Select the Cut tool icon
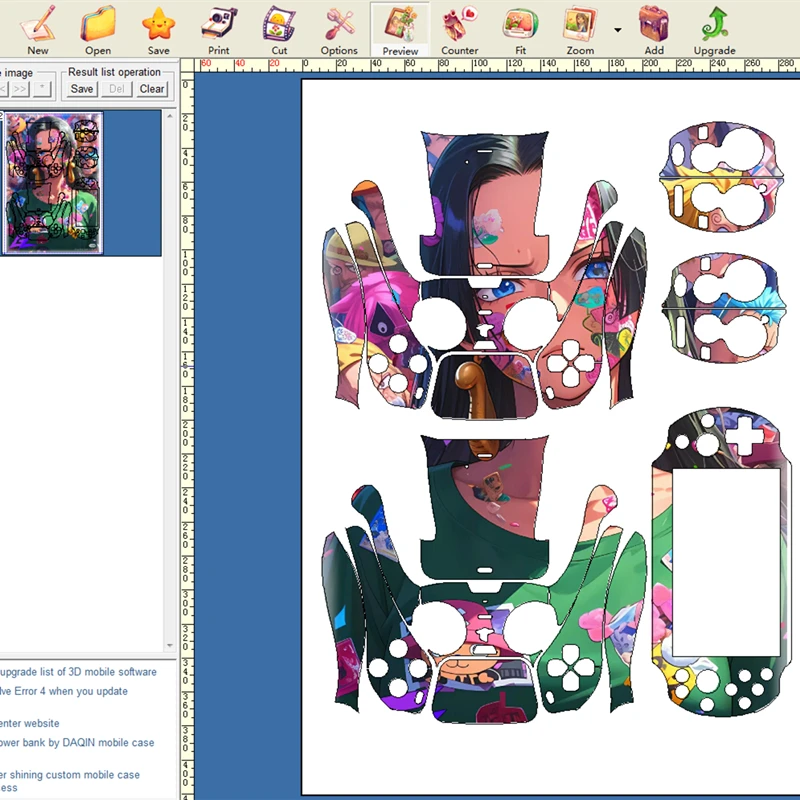The width and height of the screenshot is (800, 800). pos(279,30)
